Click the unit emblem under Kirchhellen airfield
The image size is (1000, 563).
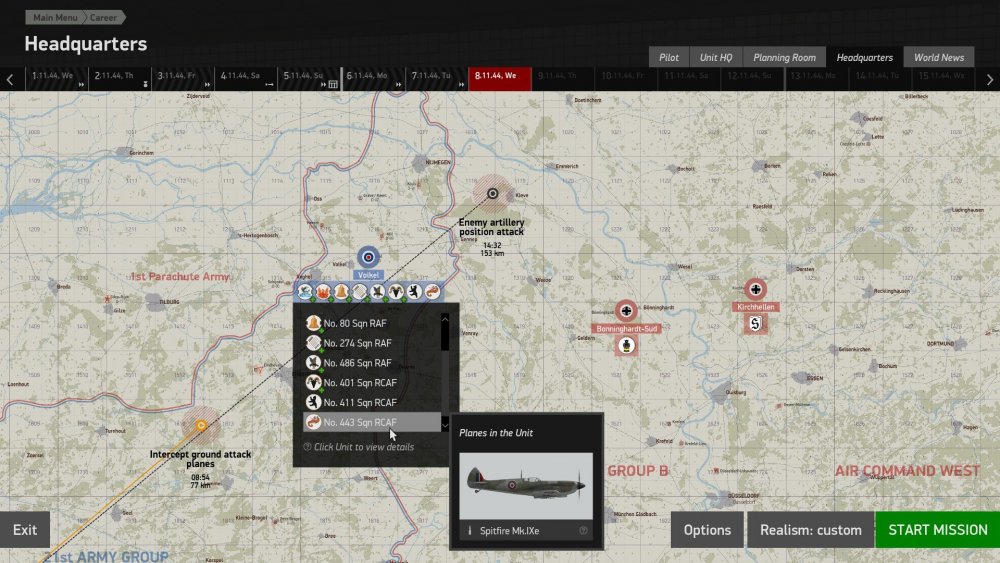coord(755,323)
